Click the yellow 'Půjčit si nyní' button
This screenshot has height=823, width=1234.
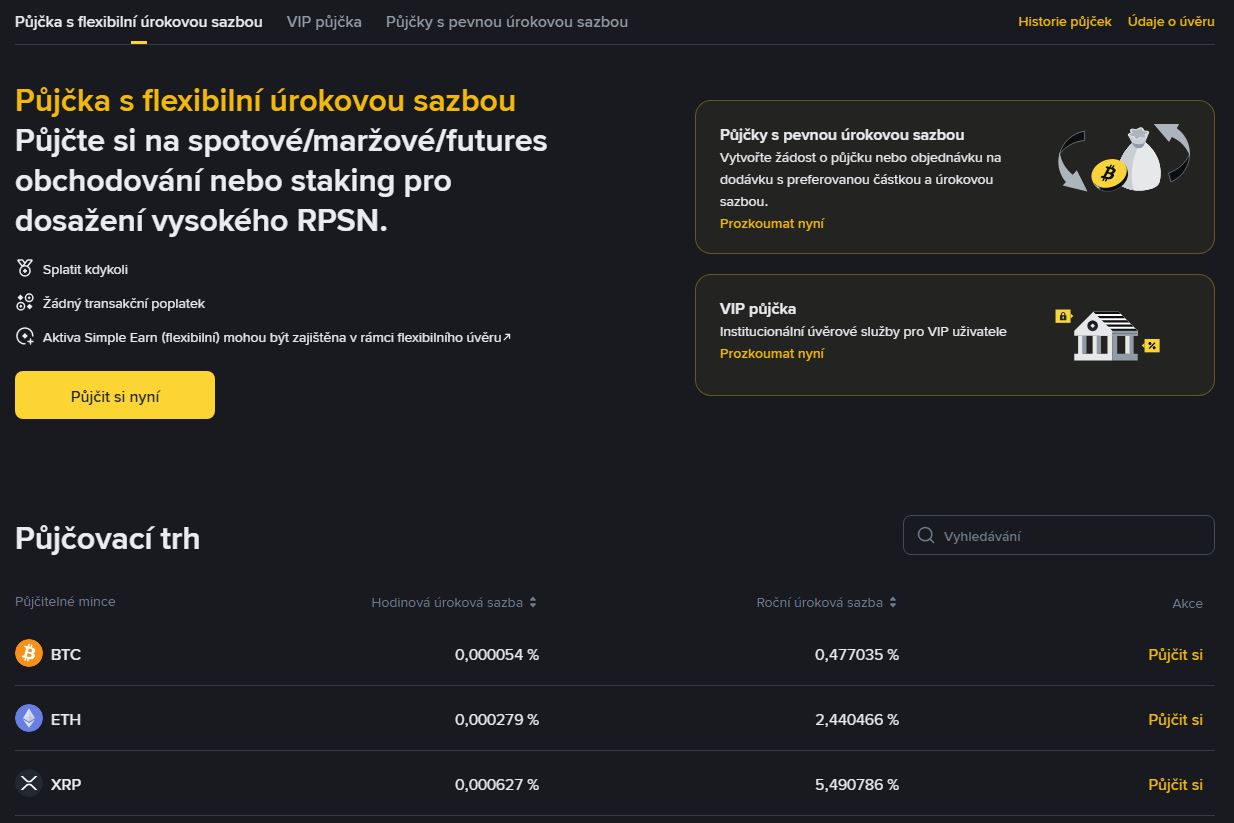tap(114, 394)
